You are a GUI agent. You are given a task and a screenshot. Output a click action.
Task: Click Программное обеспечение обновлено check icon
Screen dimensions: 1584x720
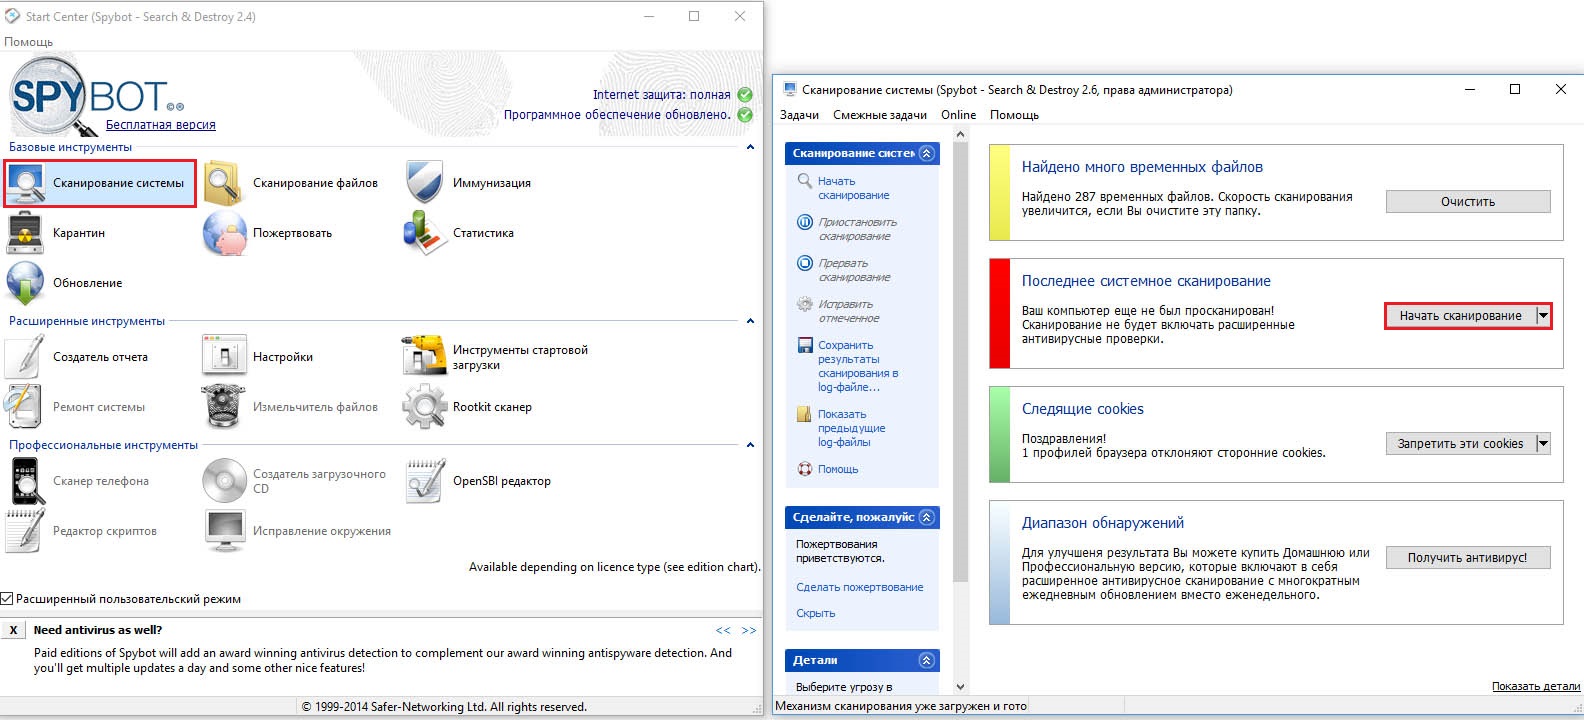[745, 115]
